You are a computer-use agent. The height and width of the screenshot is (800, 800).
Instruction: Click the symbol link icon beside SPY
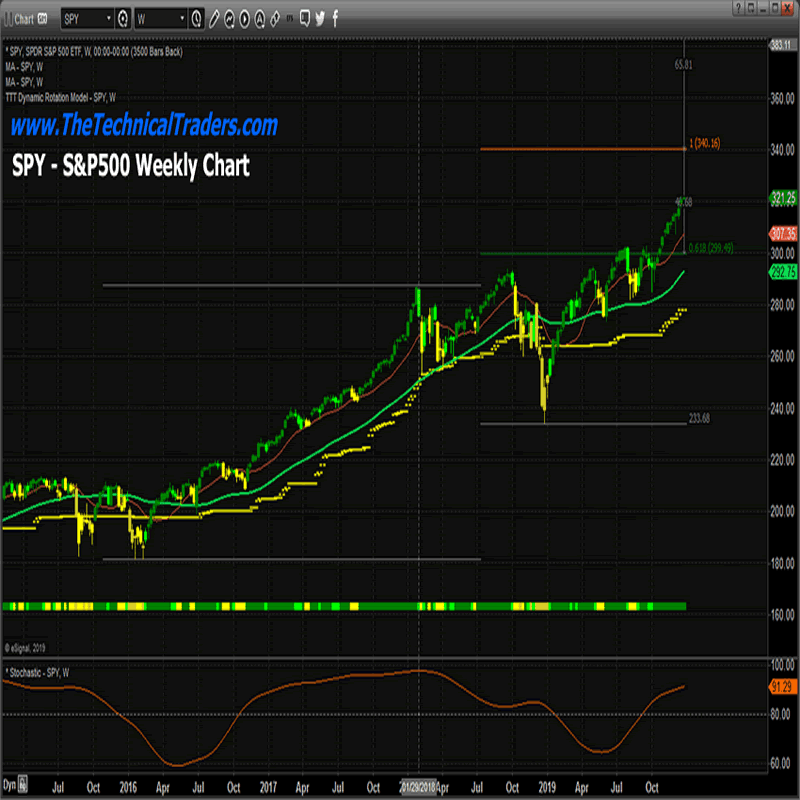[122, 19]
